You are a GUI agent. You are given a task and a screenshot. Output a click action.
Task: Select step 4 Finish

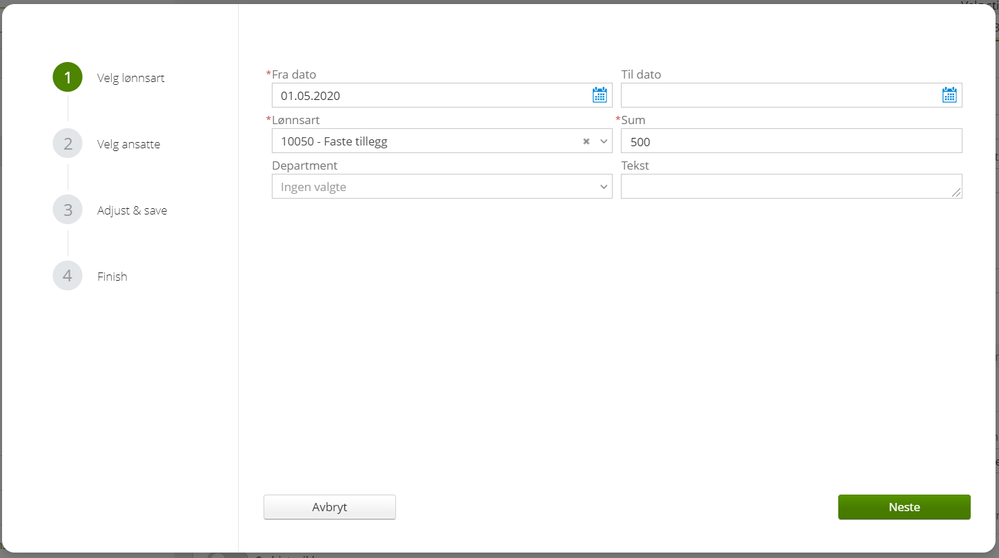click(90, 276)
